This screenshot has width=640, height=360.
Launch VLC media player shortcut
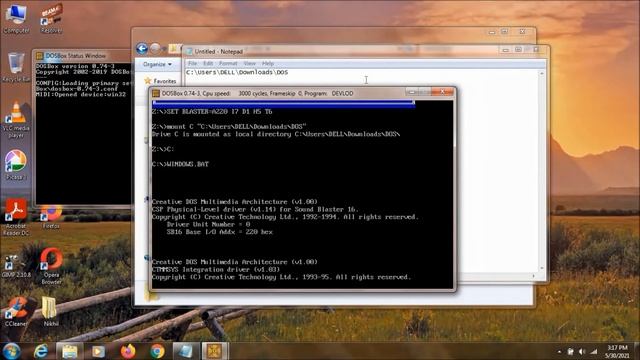click(x=16, y=120)
